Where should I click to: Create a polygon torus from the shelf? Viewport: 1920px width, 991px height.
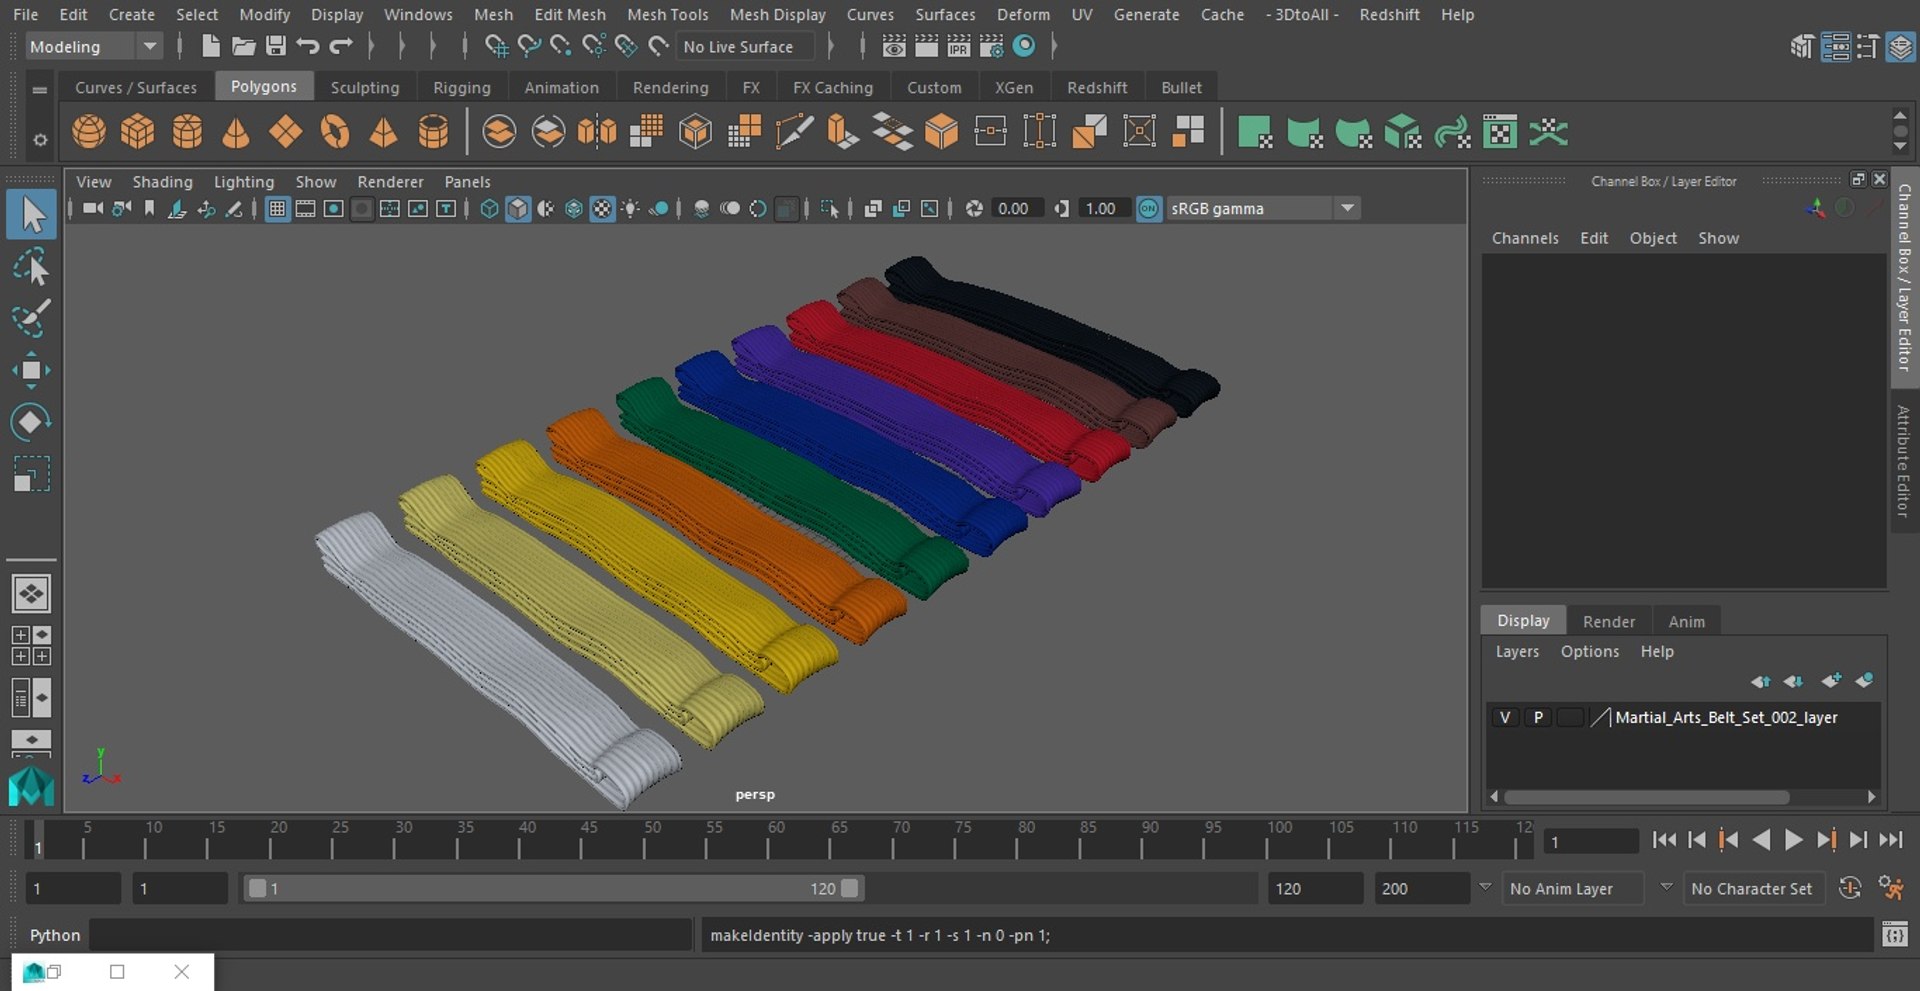tap(334, 132)
